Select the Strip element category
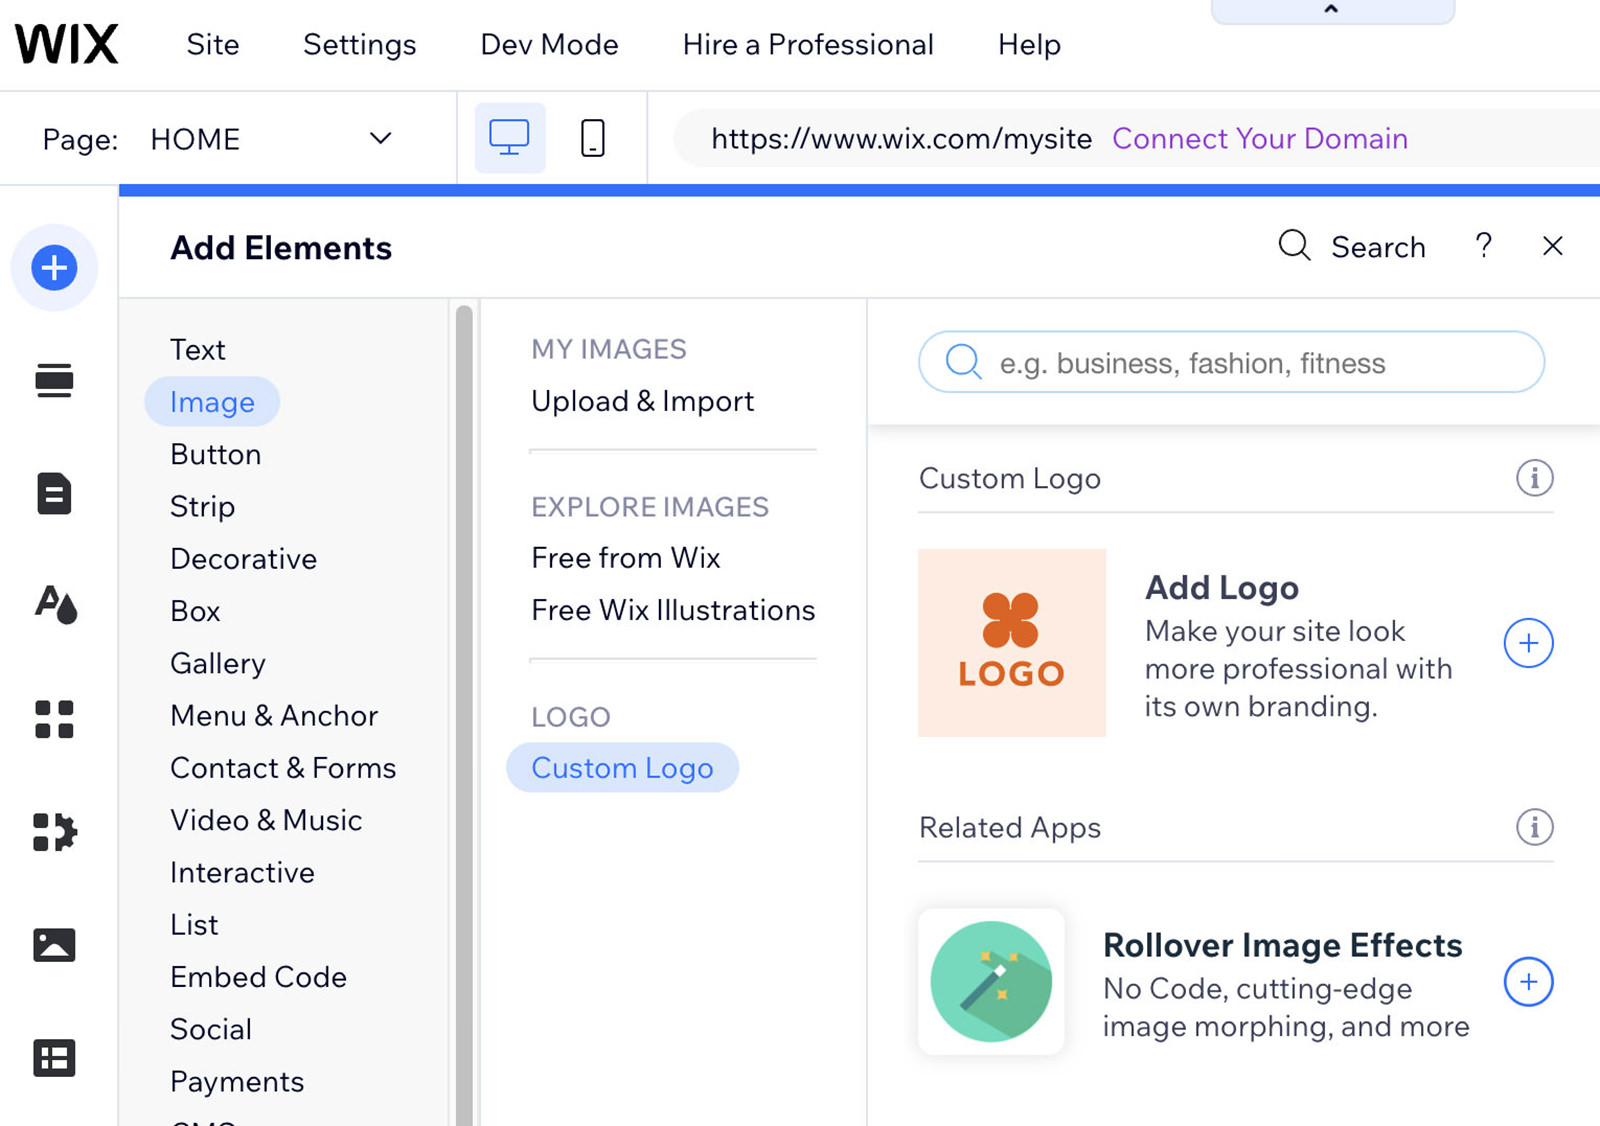Screen dimensions: 1600x1126 pyautogui.click(x=203, y=506)
